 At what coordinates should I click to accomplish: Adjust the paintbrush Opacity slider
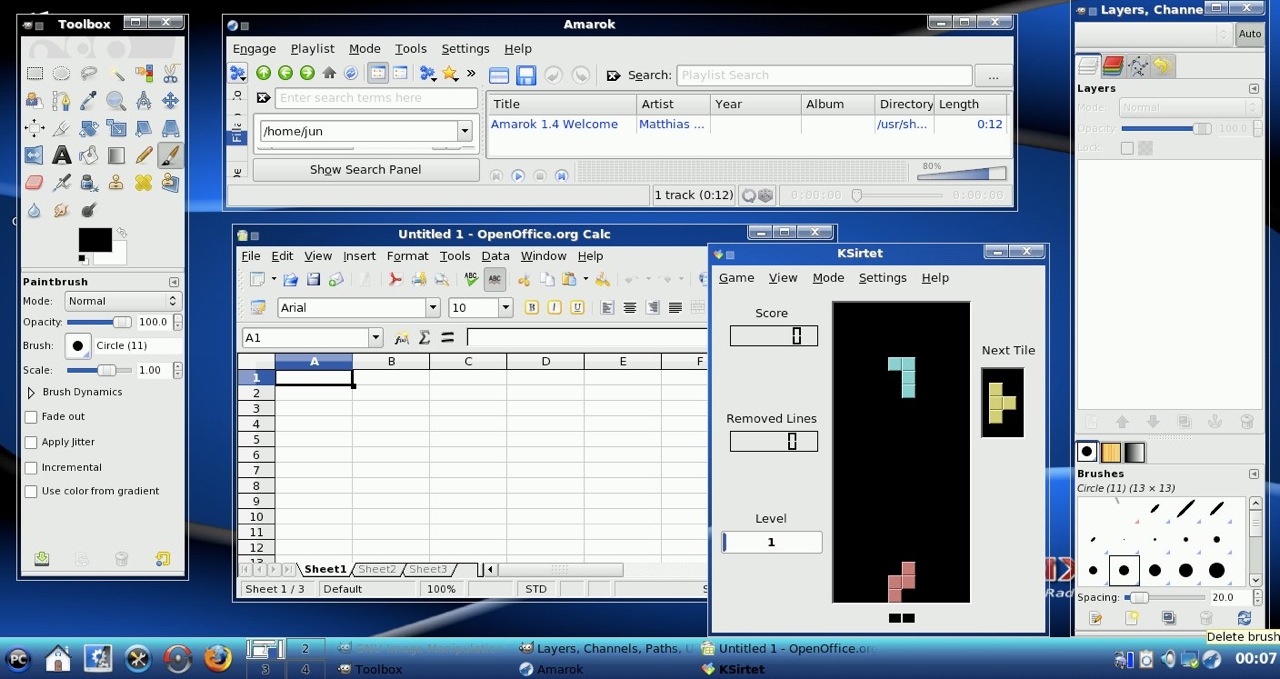pyautogui.click(x=99, y=322)
